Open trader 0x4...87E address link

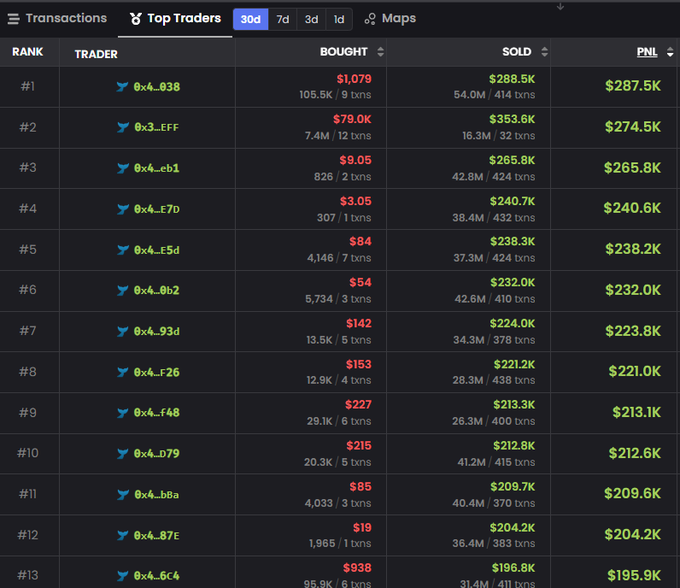pyautogui.click(x=157, y=536)
